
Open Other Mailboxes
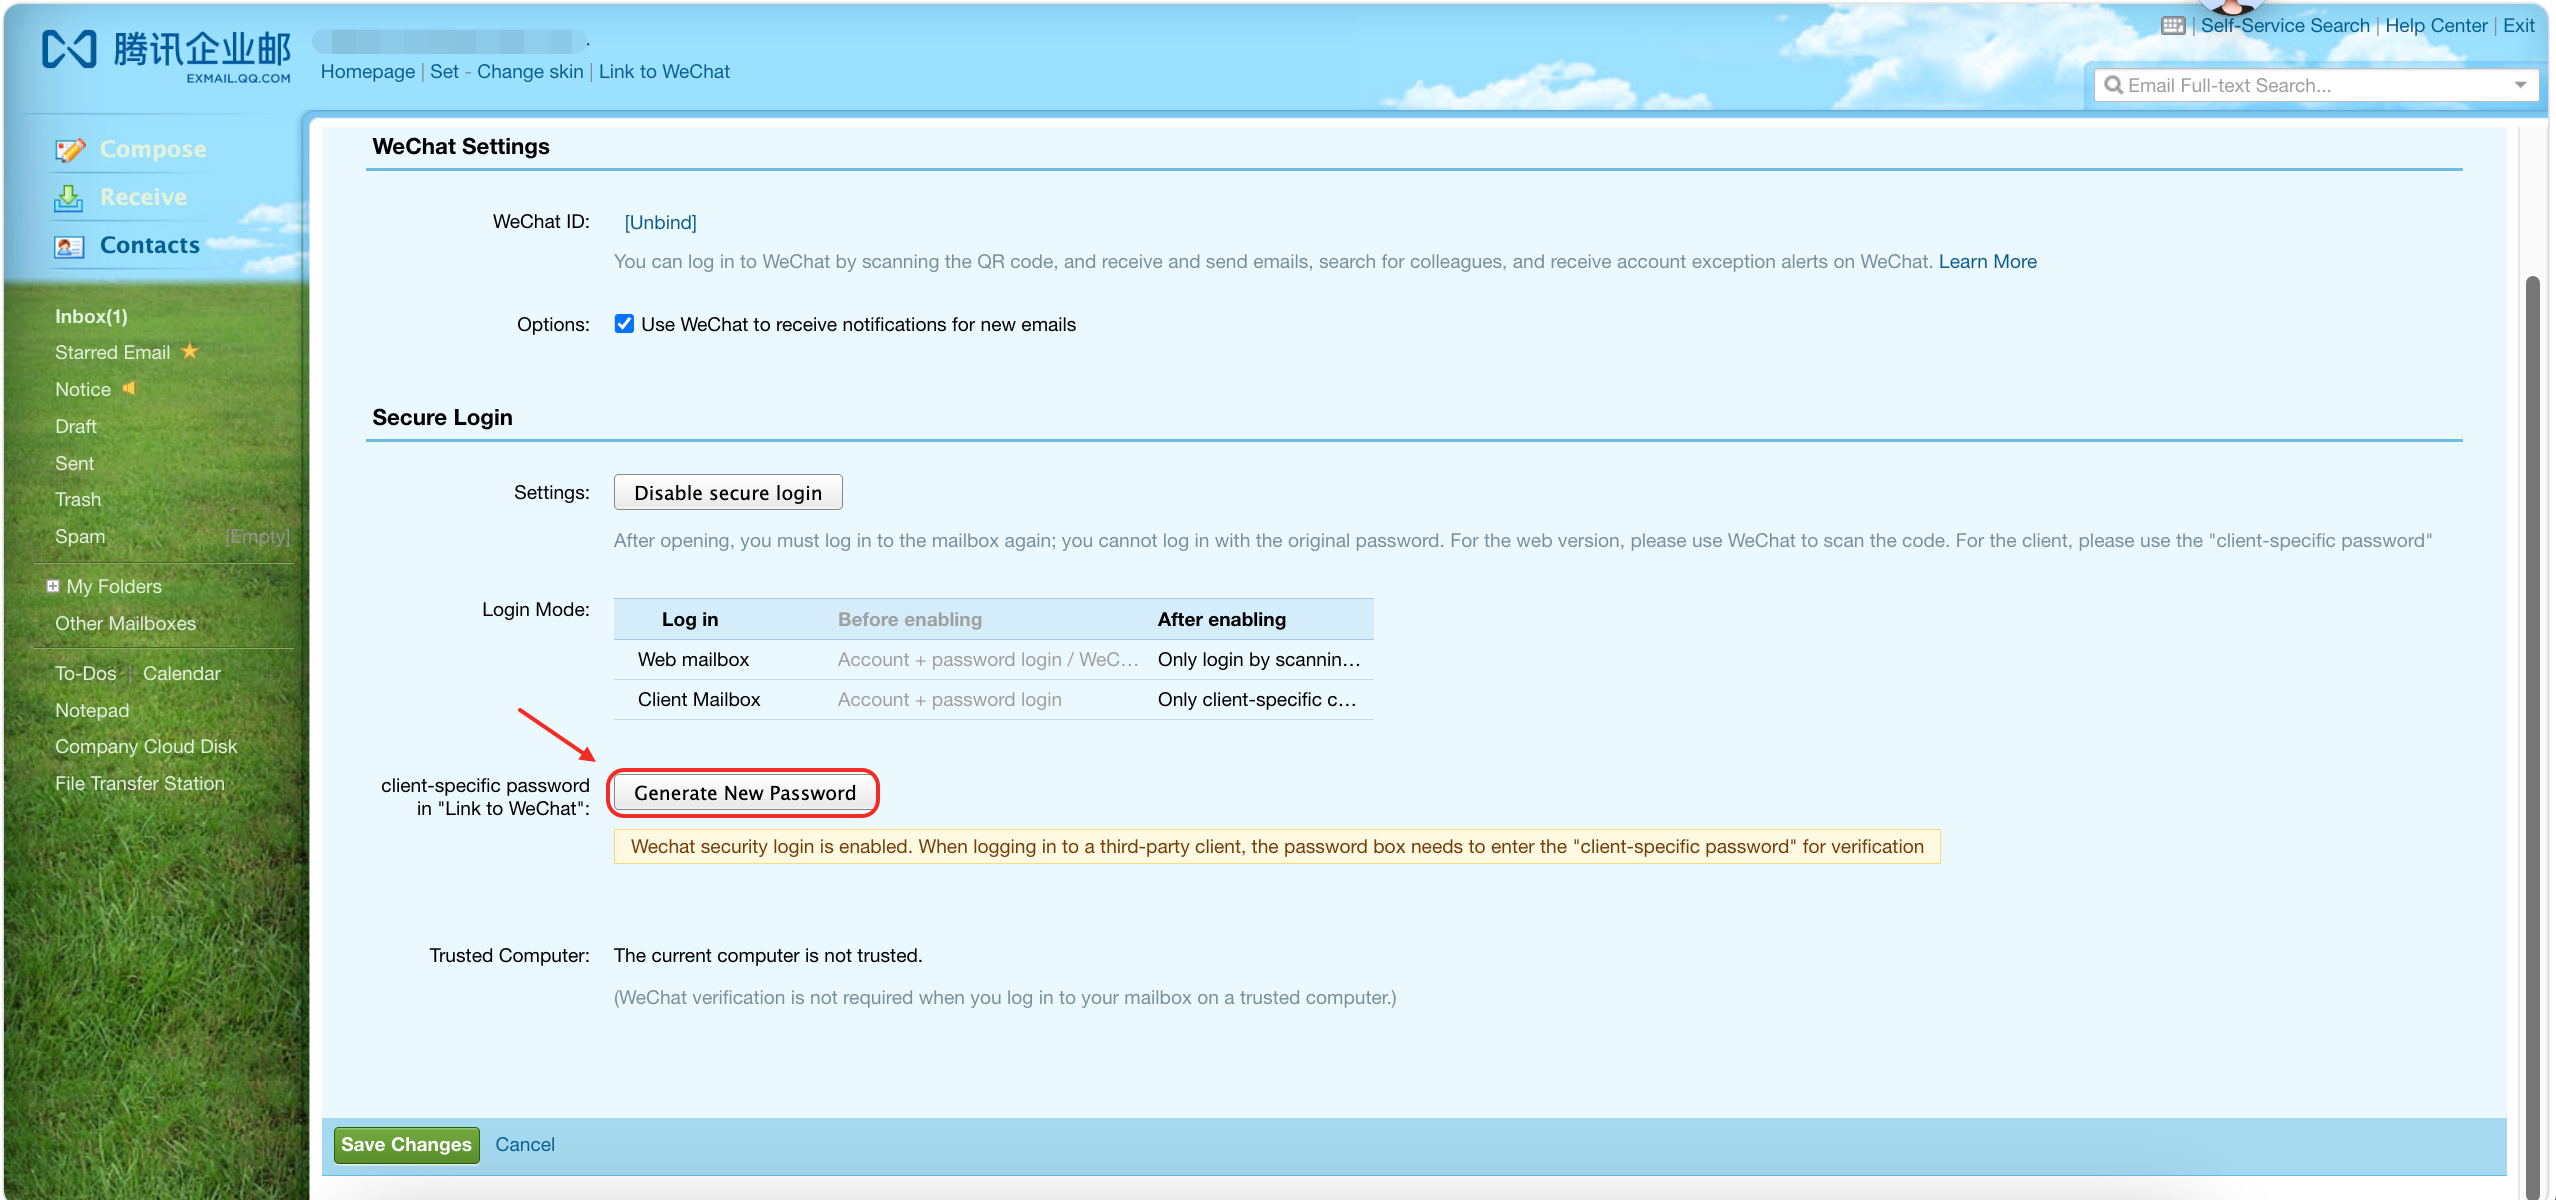pos(125,623)
